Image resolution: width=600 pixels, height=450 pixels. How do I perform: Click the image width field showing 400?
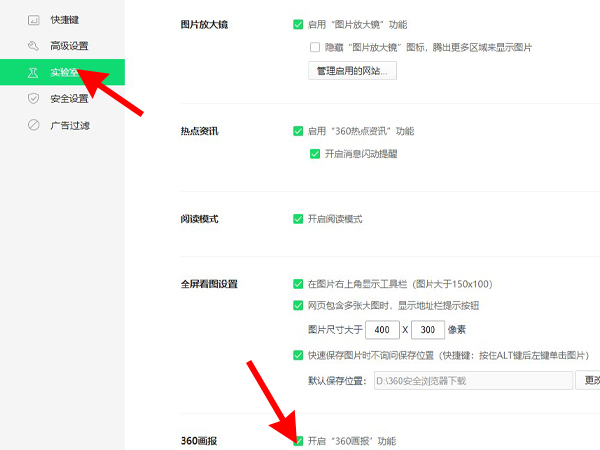click(383, 330)
